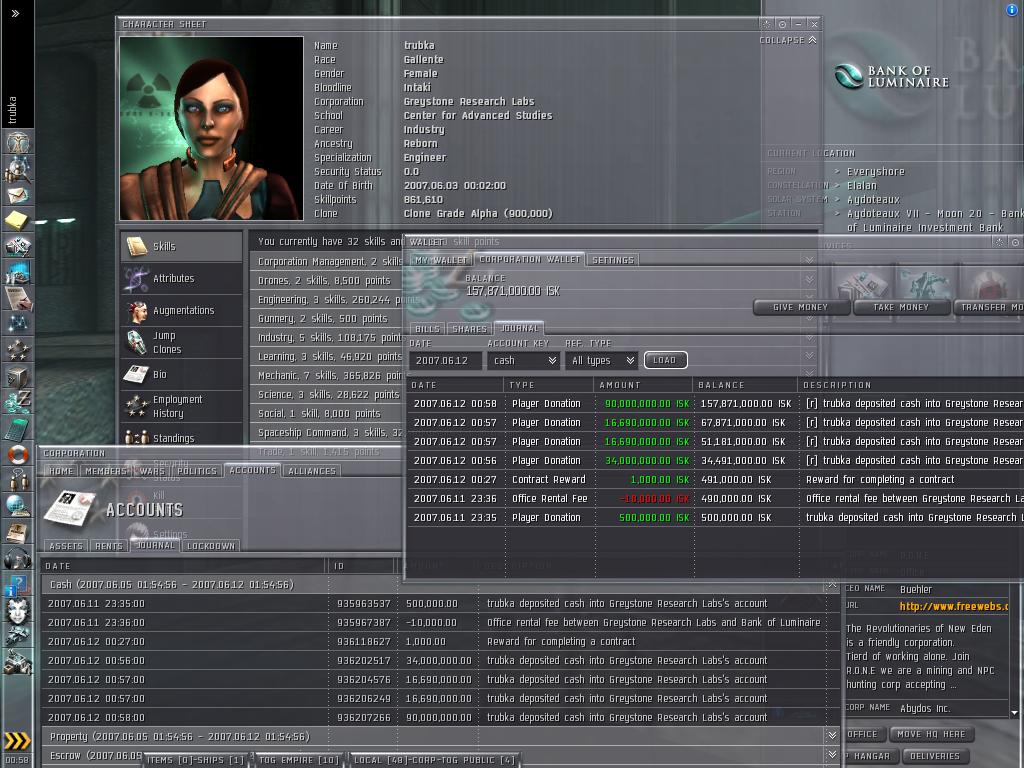The width and height of the screenshot is (1024, 768).
Task: Select Augmentations in the Character Sheet
Action: pyautogui.click(x=181, y=310)
